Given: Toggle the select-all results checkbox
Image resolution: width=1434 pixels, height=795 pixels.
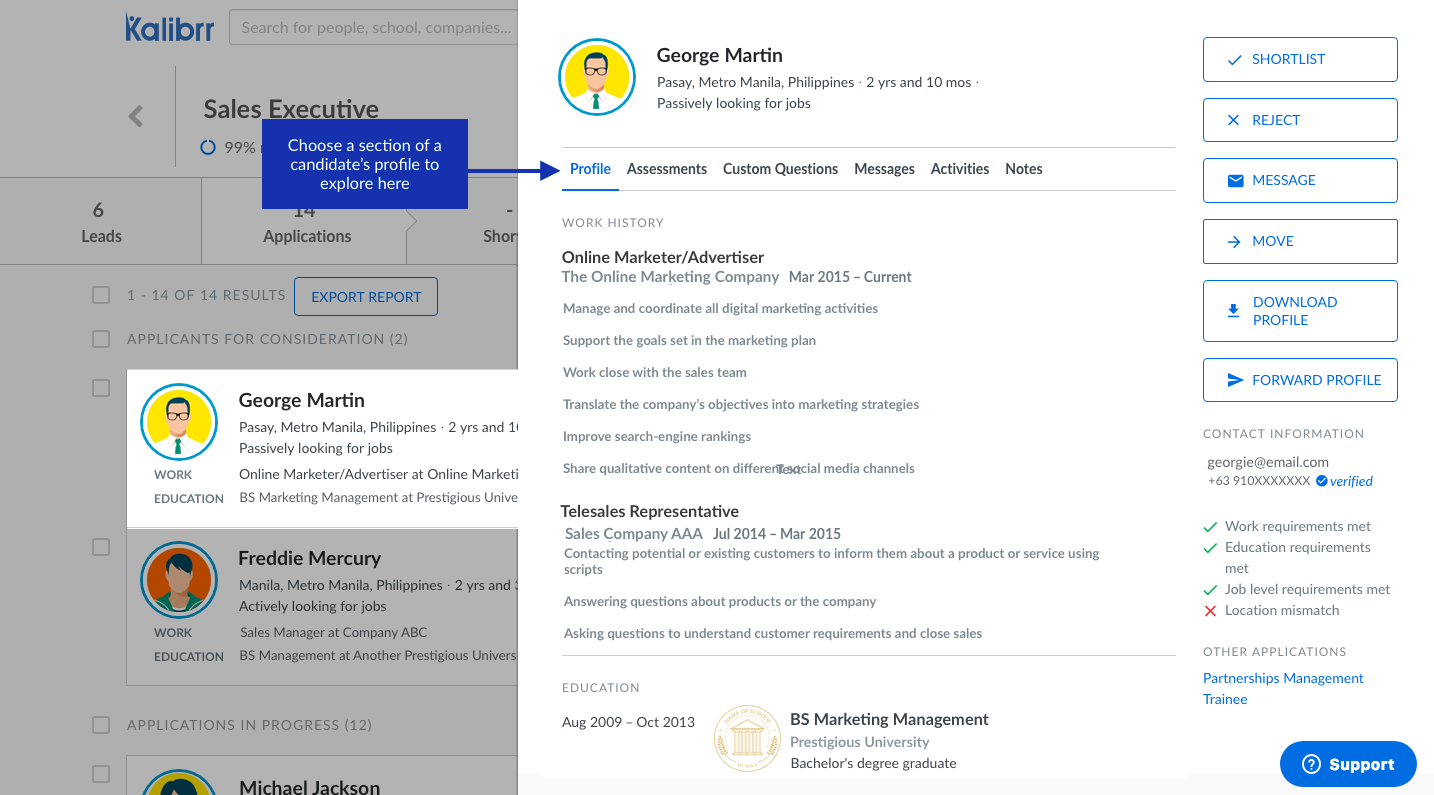Looking at the screenshot, I should (101, 295).
